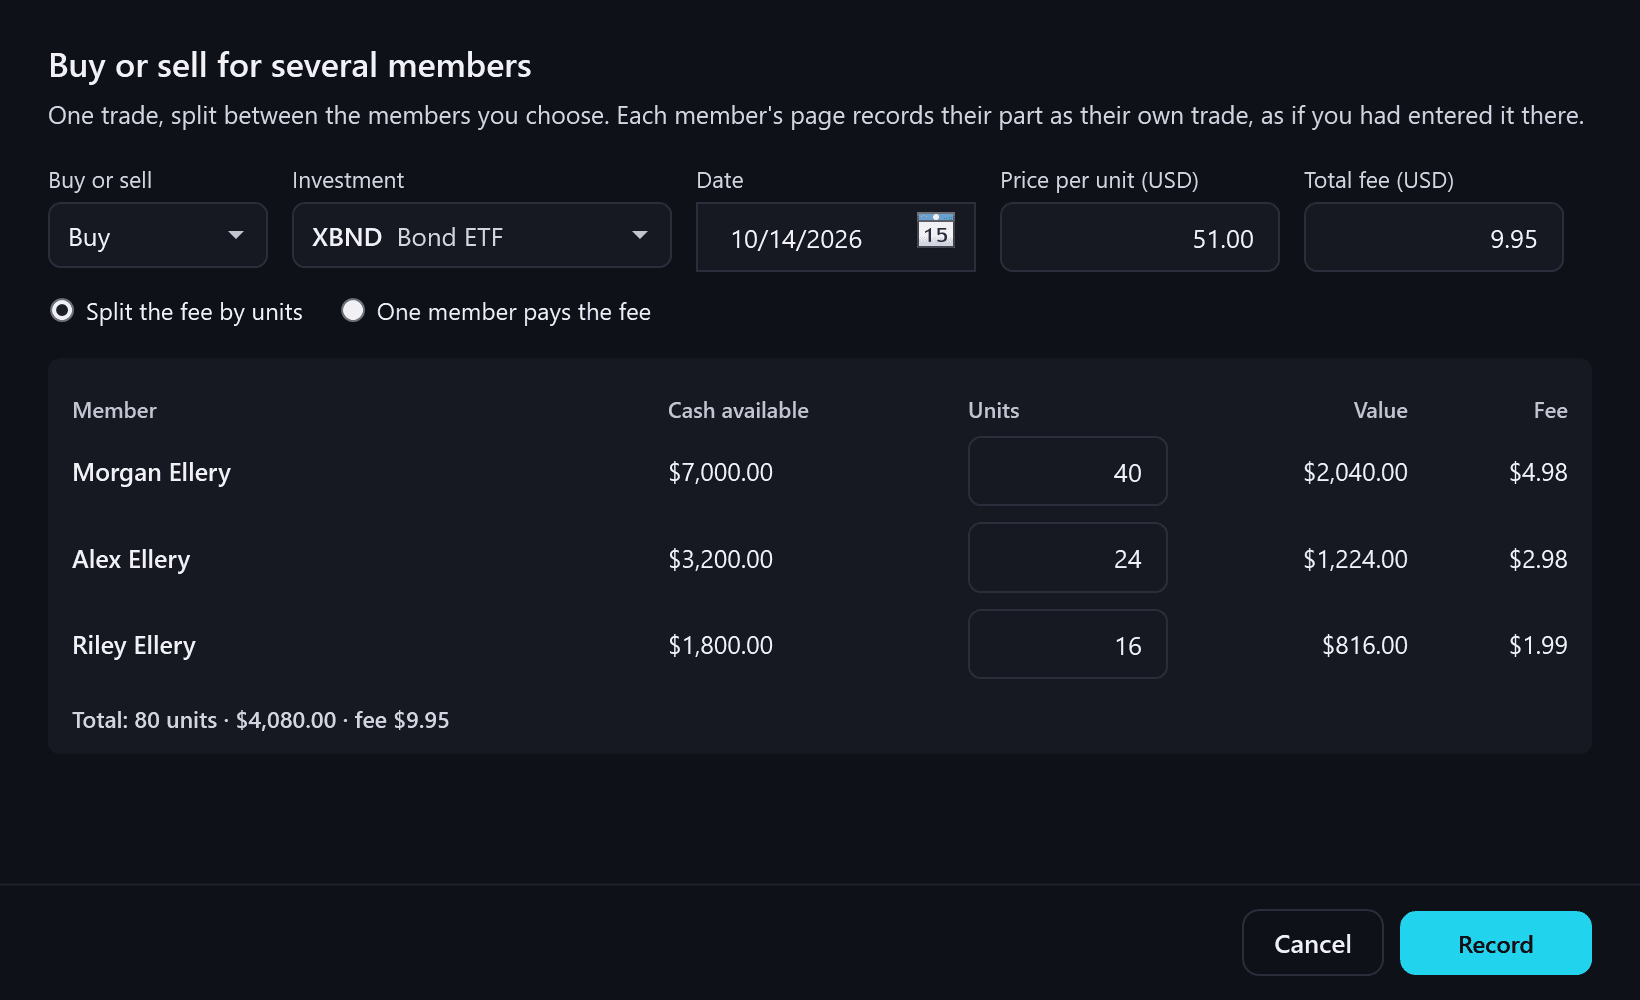Screen dimensions: 1640x1000
Task: Click the $7,000.00 cash available value
Action: tap(721, 472)
